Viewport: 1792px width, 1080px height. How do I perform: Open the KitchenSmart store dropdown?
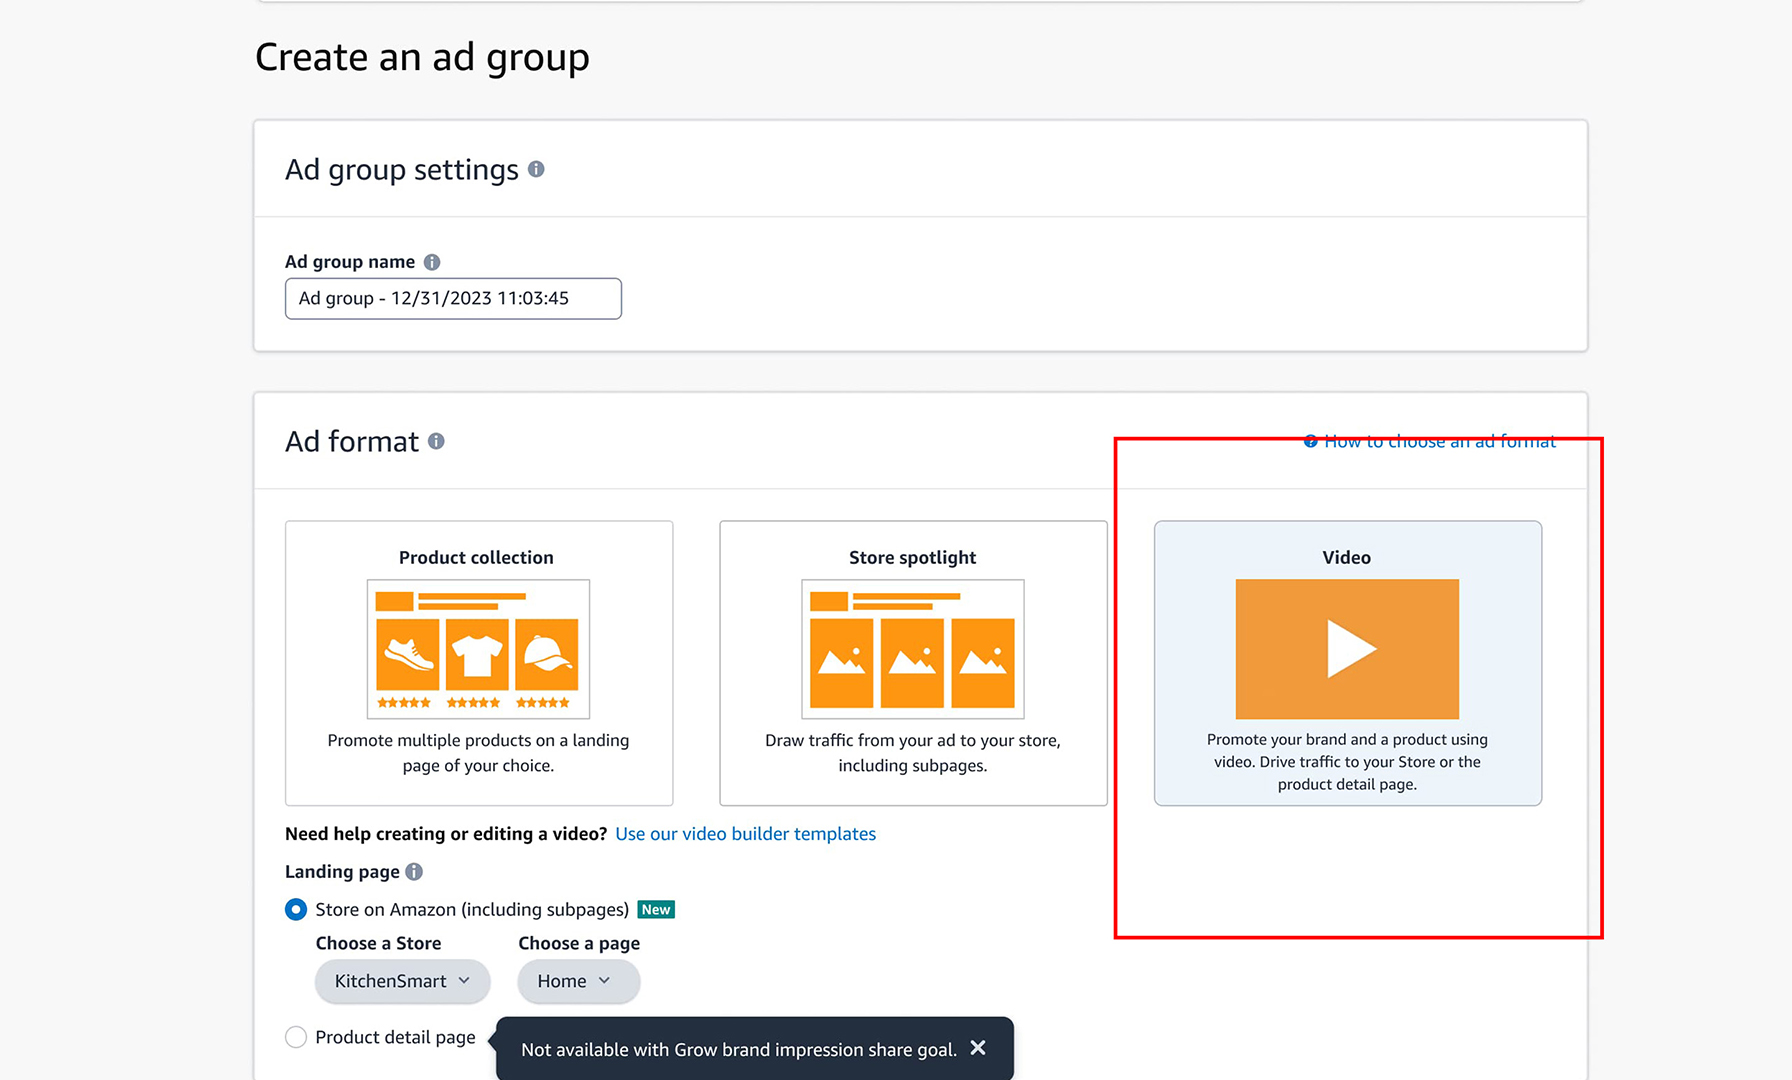point(402,981)
